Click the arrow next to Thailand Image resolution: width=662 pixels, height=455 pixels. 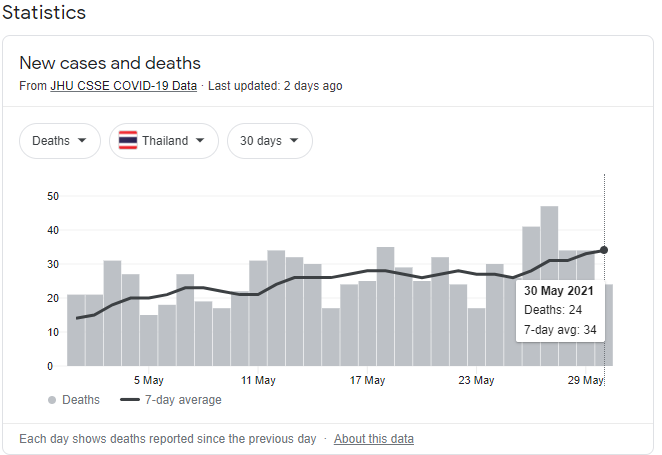(200, 141)
